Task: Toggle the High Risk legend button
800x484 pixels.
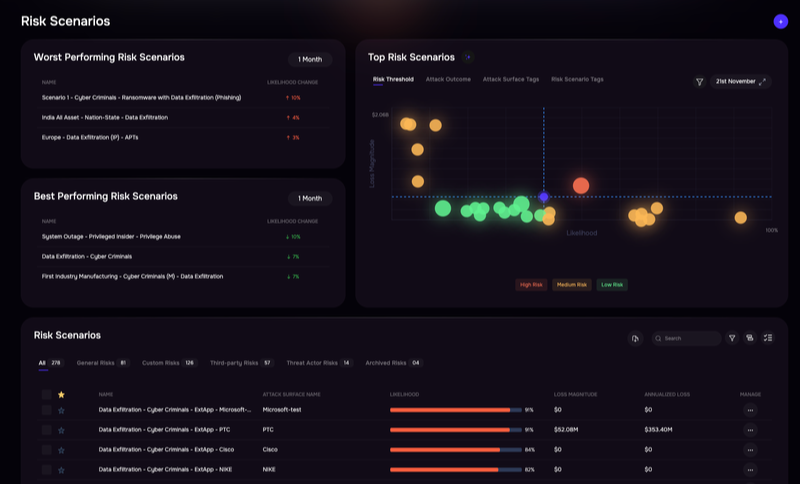Action: (530, 285)
